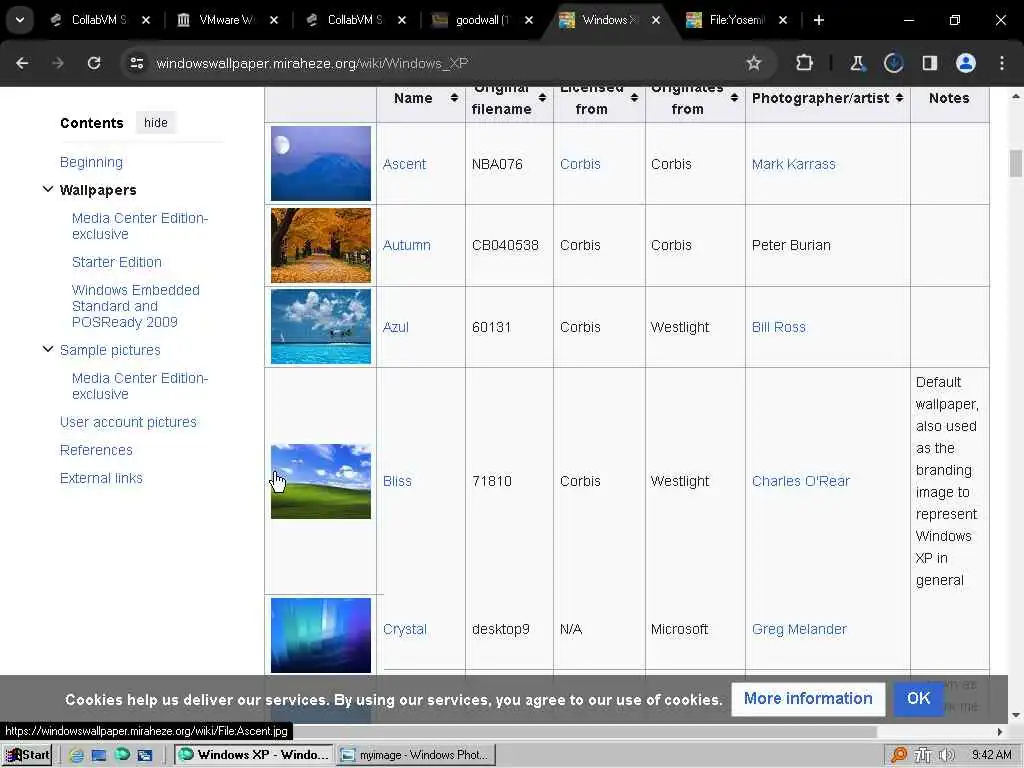Click the forward navigation arrow
1024x768 pixels.
click(57, 63)
